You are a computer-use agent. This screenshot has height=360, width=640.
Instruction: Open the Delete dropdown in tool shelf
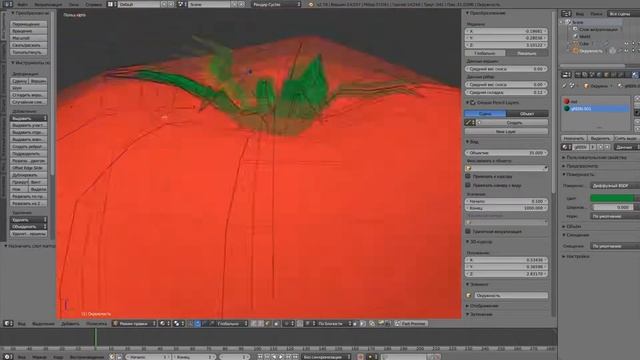[x=28, y=220]
